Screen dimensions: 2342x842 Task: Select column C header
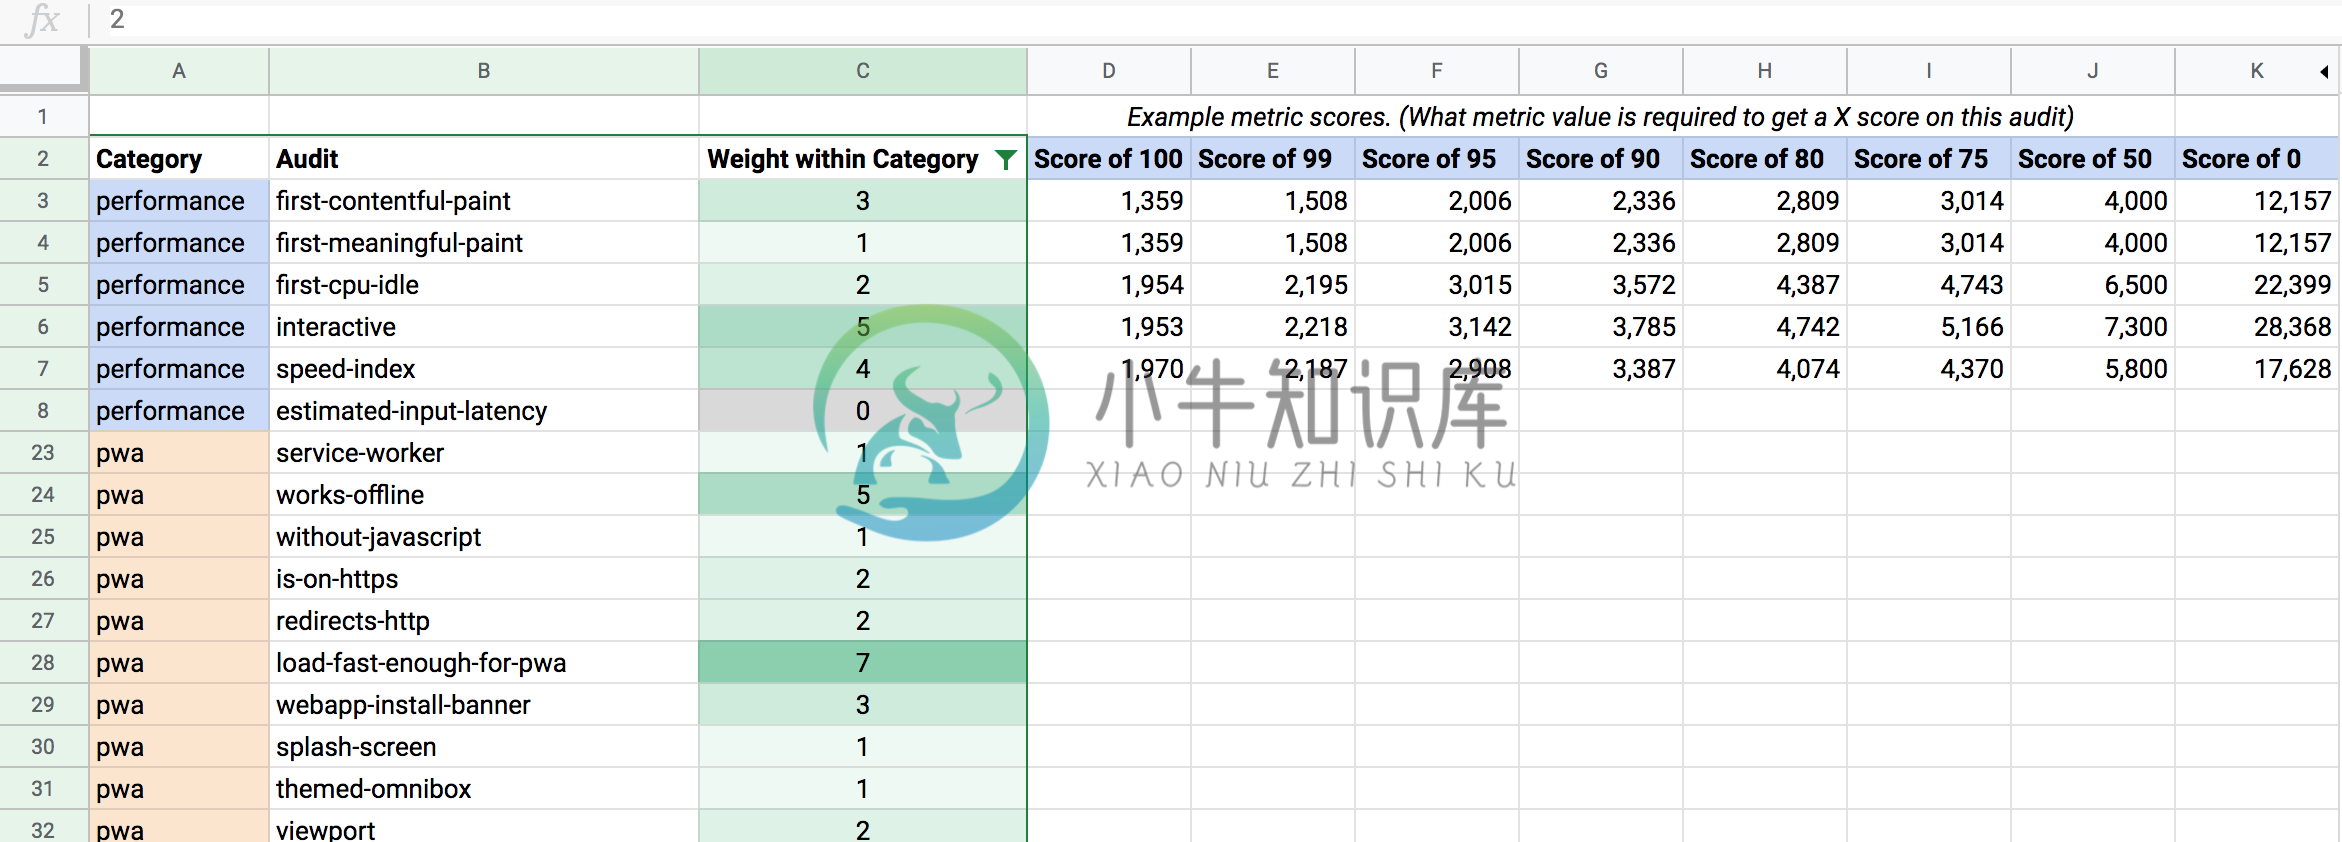[863, 71]
